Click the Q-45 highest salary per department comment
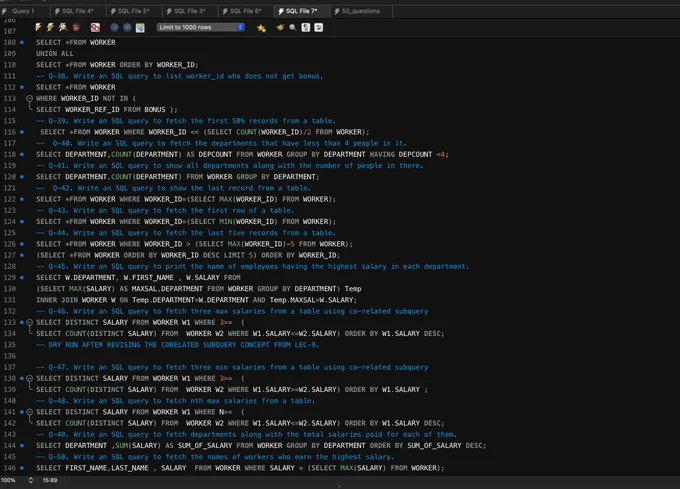 pyautogui.click(x=252, y=266)
